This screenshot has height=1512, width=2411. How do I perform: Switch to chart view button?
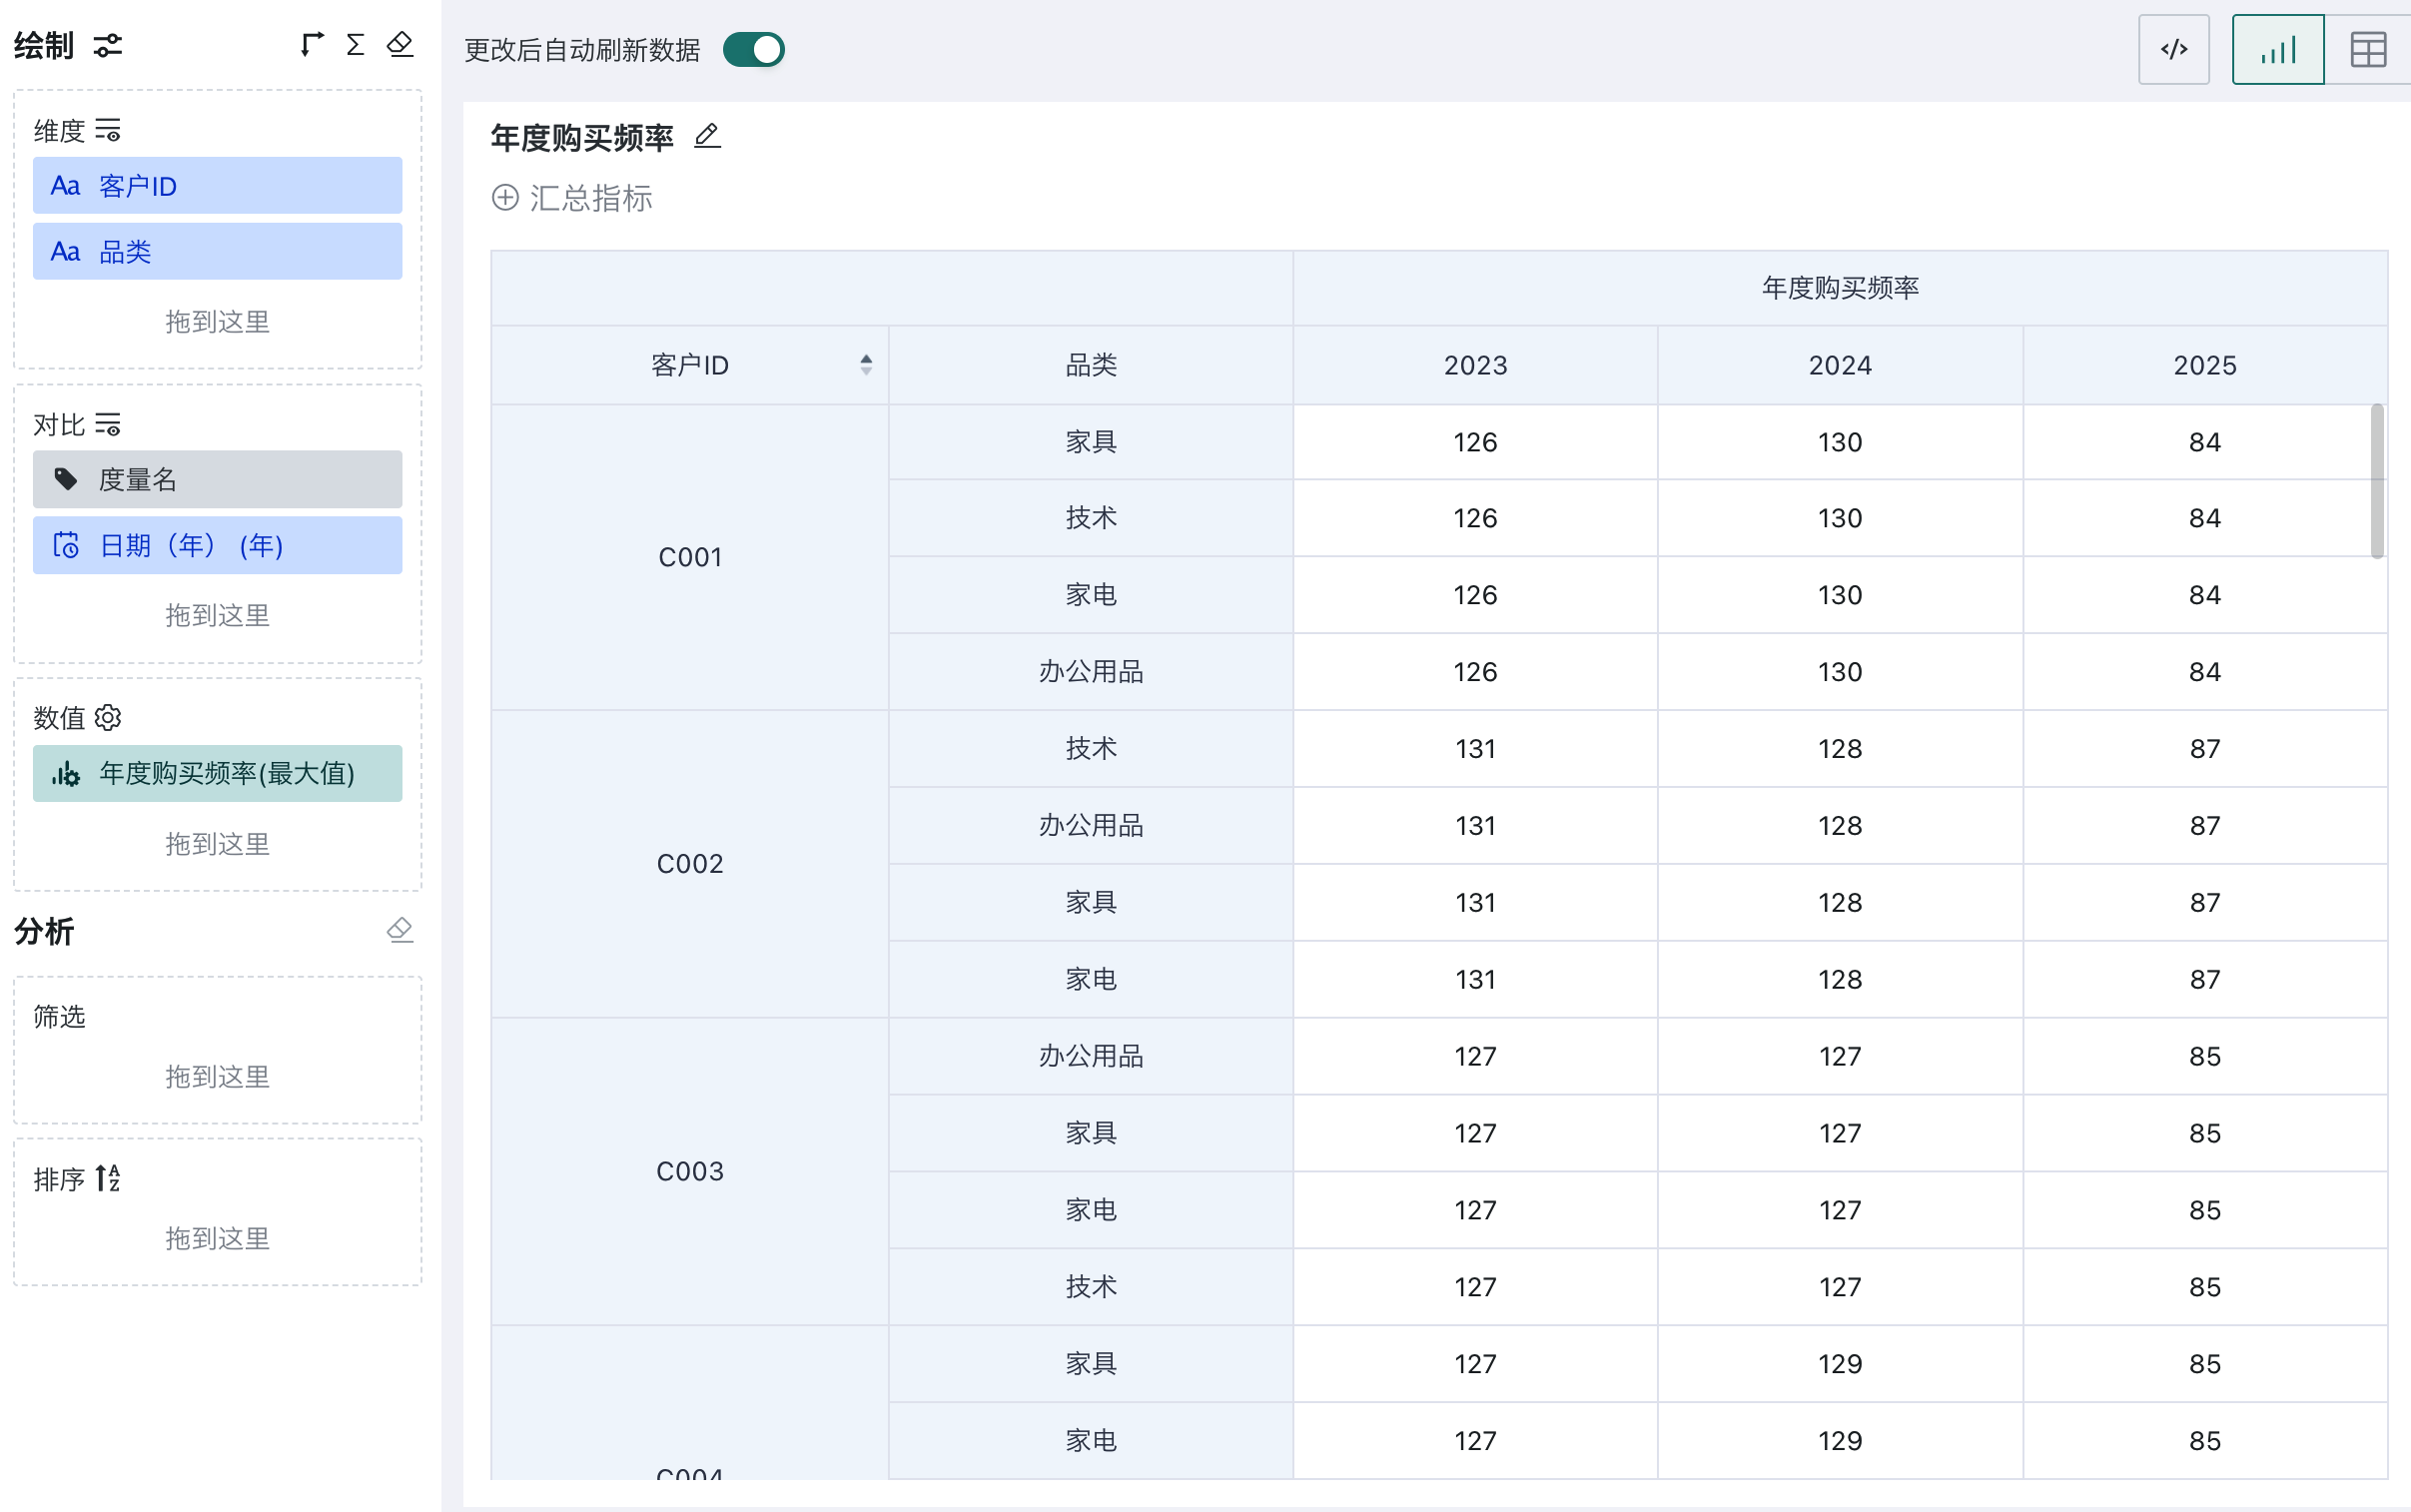coord(2278,49)
